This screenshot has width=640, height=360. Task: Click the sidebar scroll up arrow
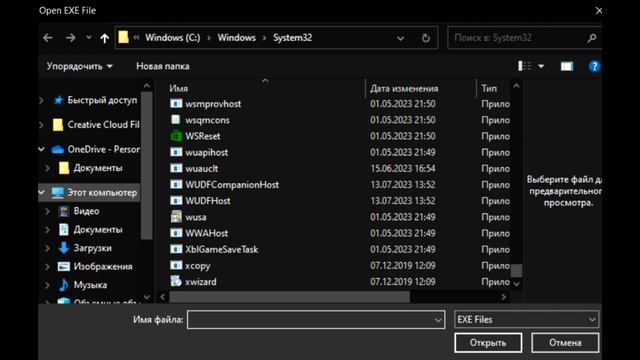click(147, 86)
